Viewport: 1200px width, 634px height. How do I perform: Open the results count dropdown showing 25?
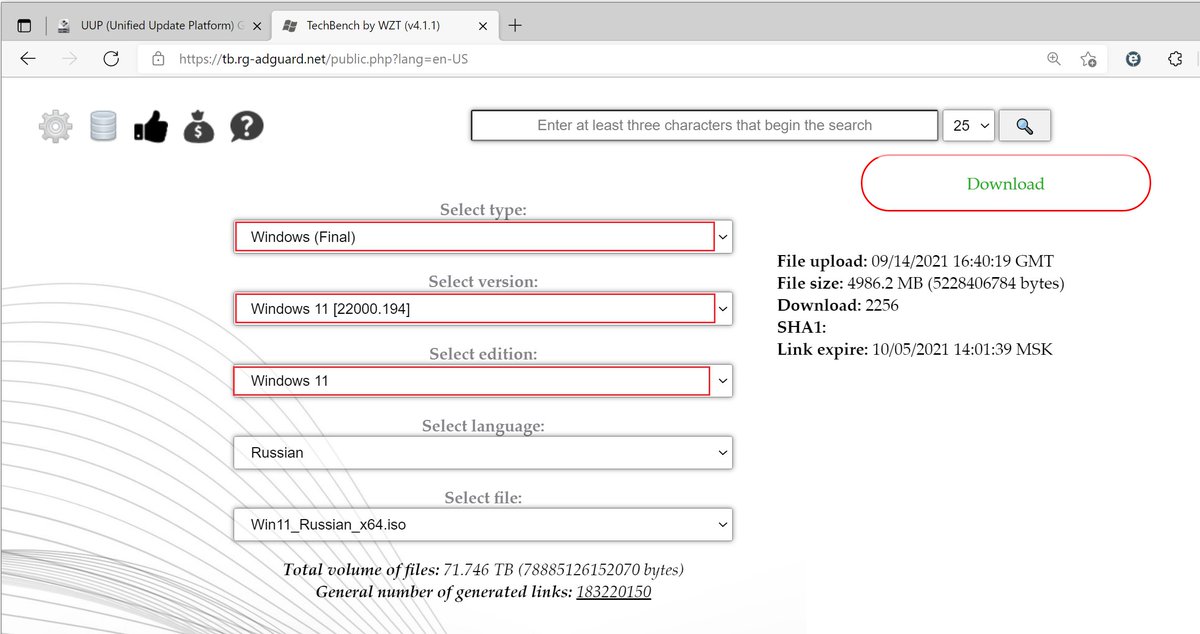(x=969, y=125)
